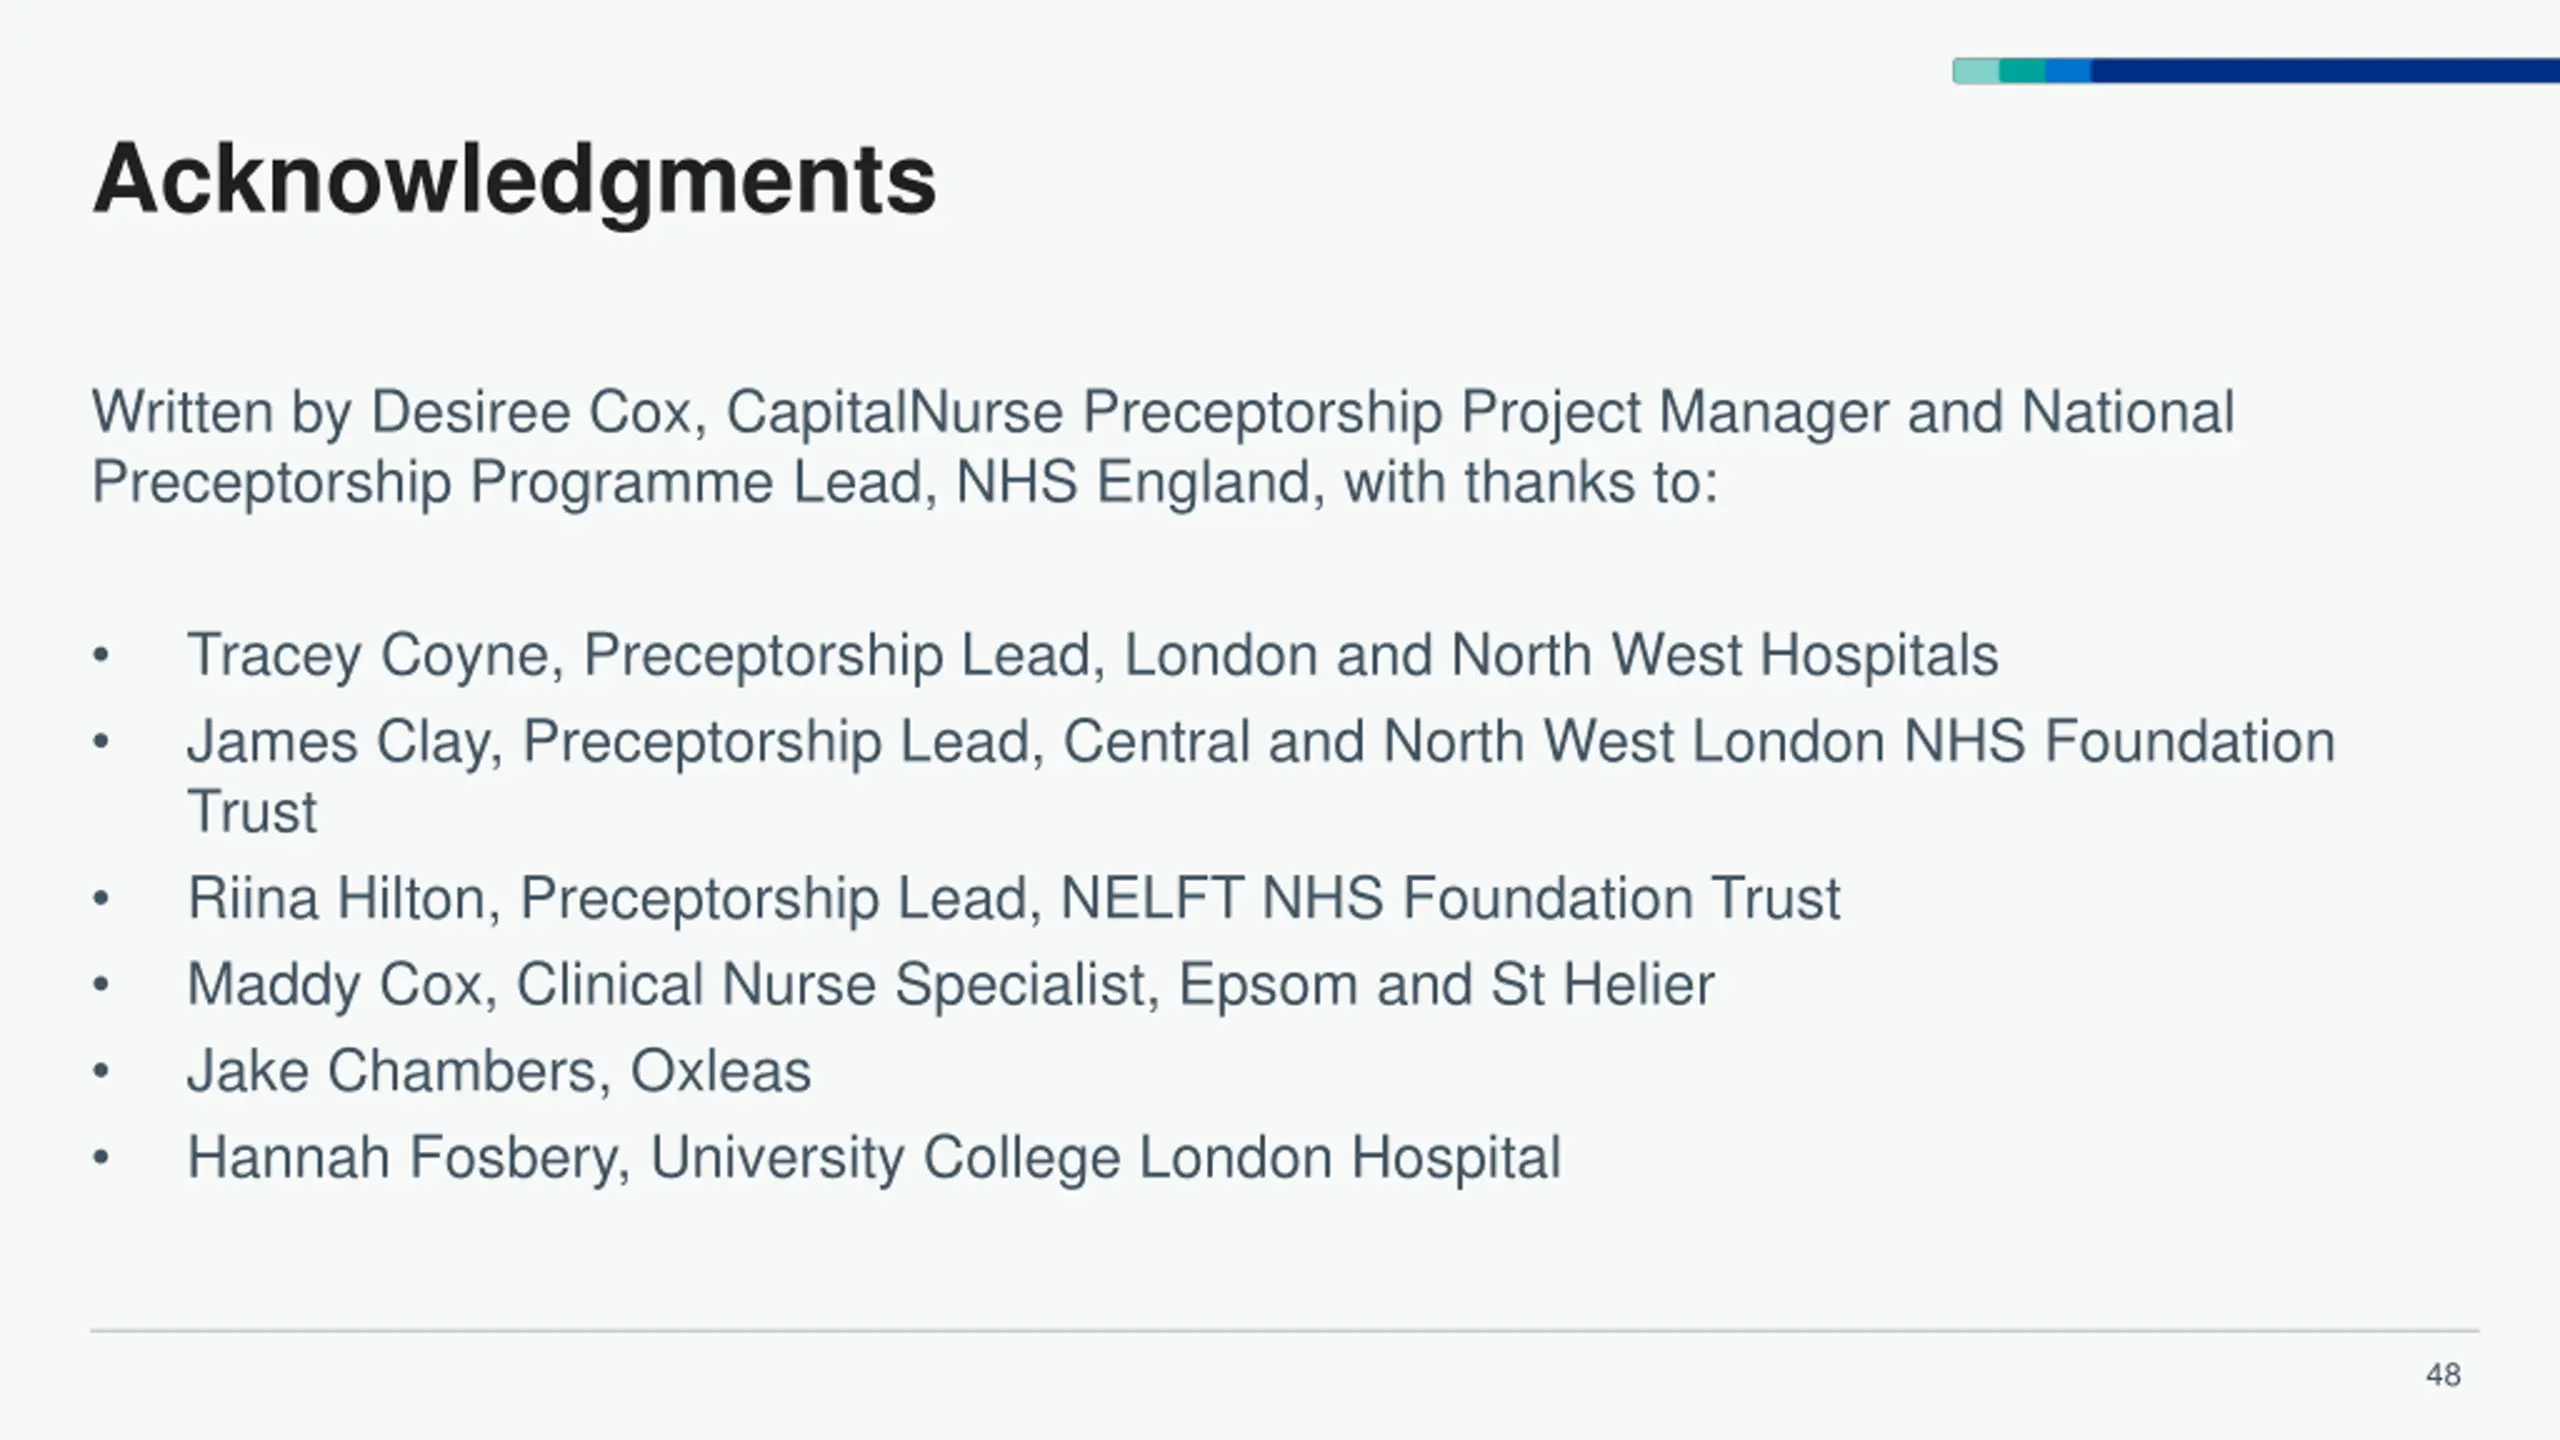Image resolution: width=2560 pixels, height=1440 pixels.
Task: Click the bullet point before Tracey Coyne
Action: (x=100, y=656)
